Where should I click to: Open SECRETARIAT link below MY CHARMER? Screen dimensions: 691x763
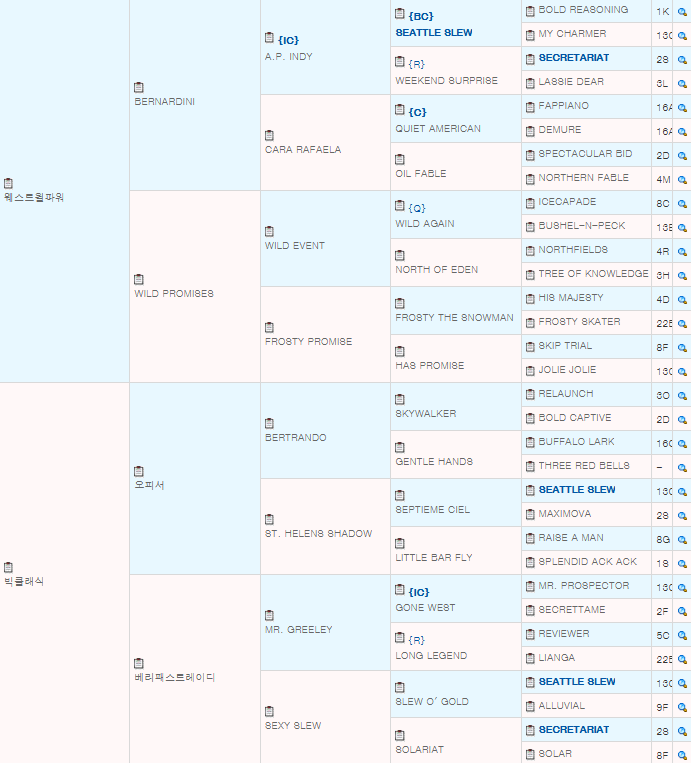click(x=574, y=57)
